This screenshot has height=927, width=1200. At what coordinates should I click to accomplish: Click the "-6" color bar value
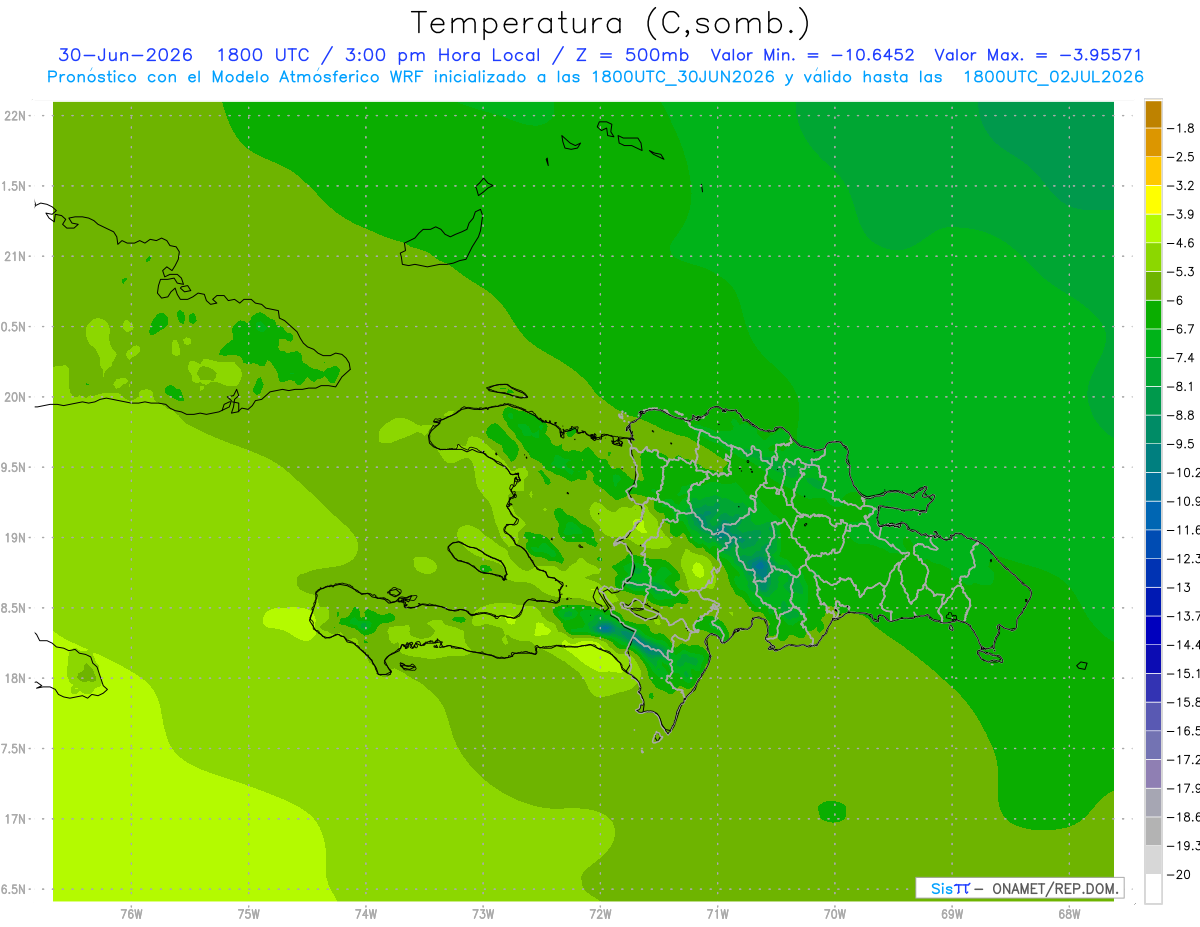click(x=1177, y=300)
